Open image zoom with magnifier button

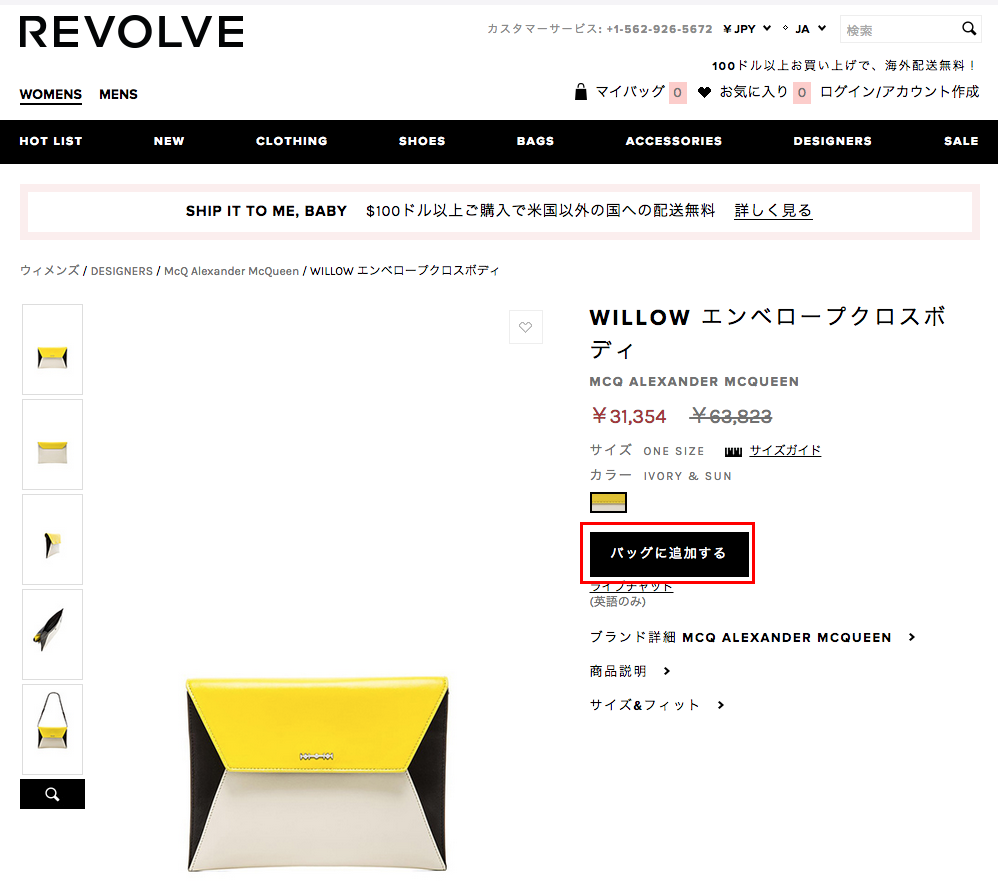(x=52, y=794)
